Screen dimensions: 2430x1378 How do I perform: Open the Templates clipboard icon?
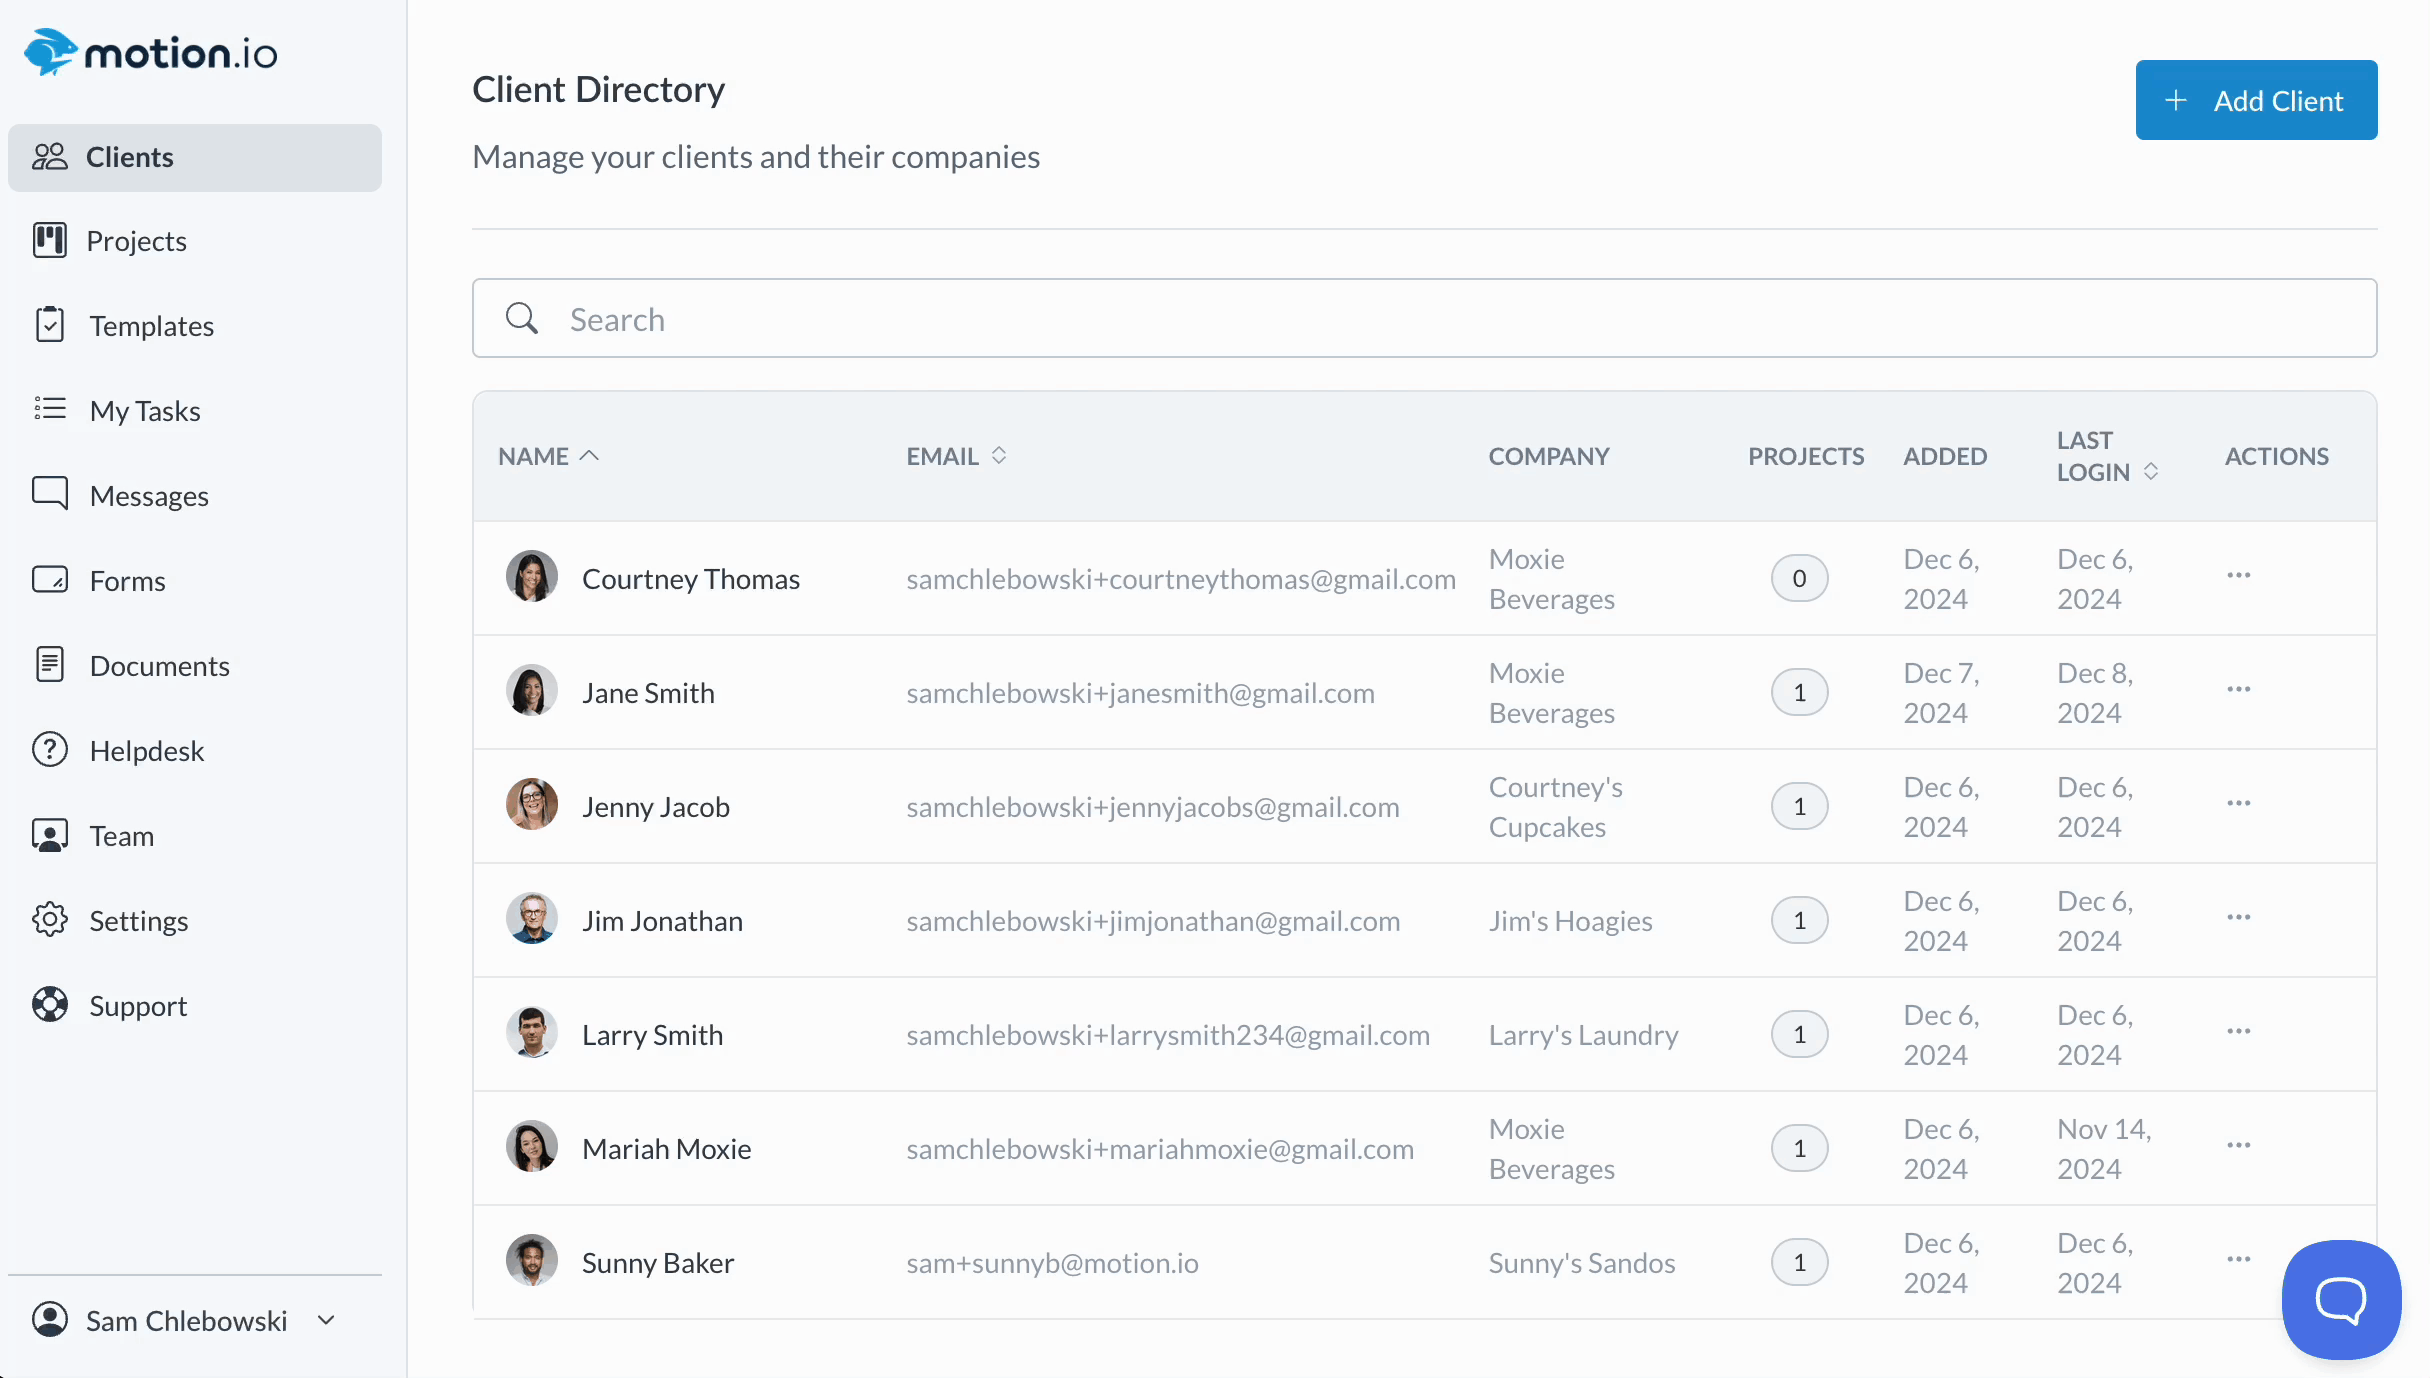point(50,325)
